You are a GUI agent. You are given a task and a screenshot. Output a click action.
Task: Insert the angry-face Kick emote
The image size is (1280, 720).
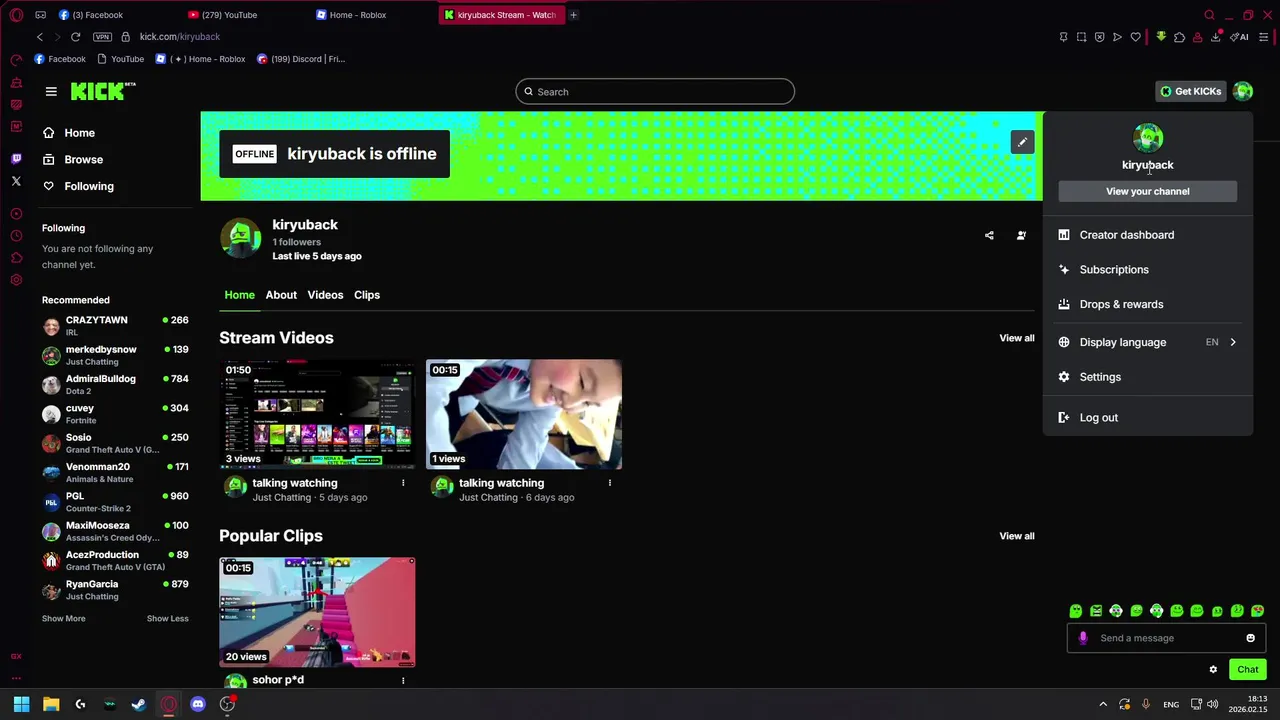1096,611
